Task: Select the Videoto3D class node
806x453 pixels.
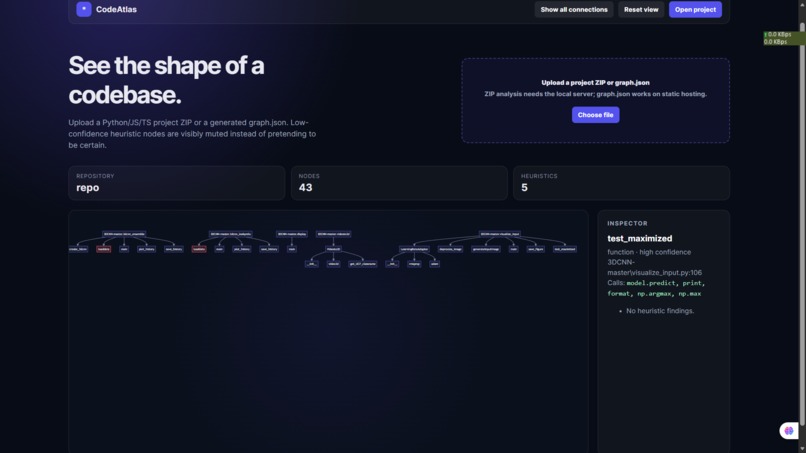Action: pyautogui.click(x=334, y=249)
